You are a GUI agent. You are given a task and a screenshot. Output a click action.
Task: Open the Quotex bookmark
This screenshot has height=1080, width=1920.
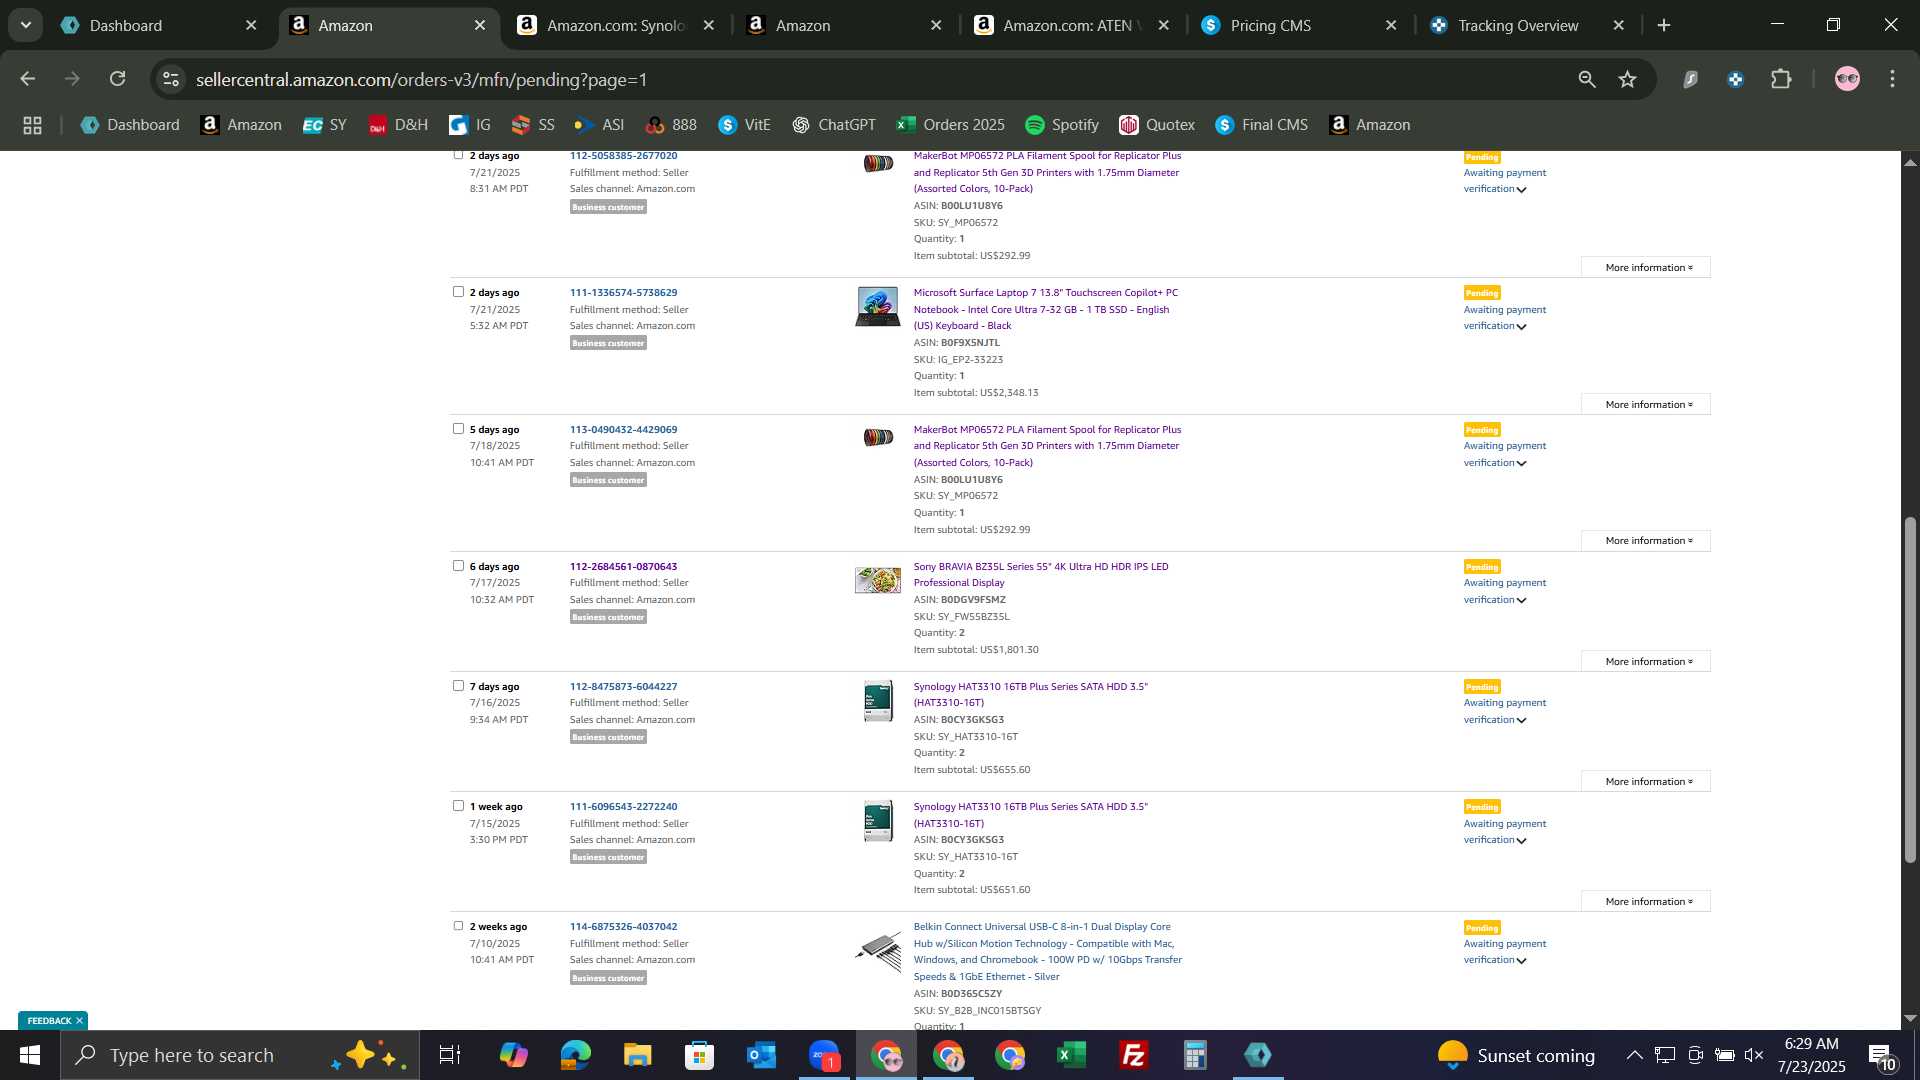[x=1157, y=125]
